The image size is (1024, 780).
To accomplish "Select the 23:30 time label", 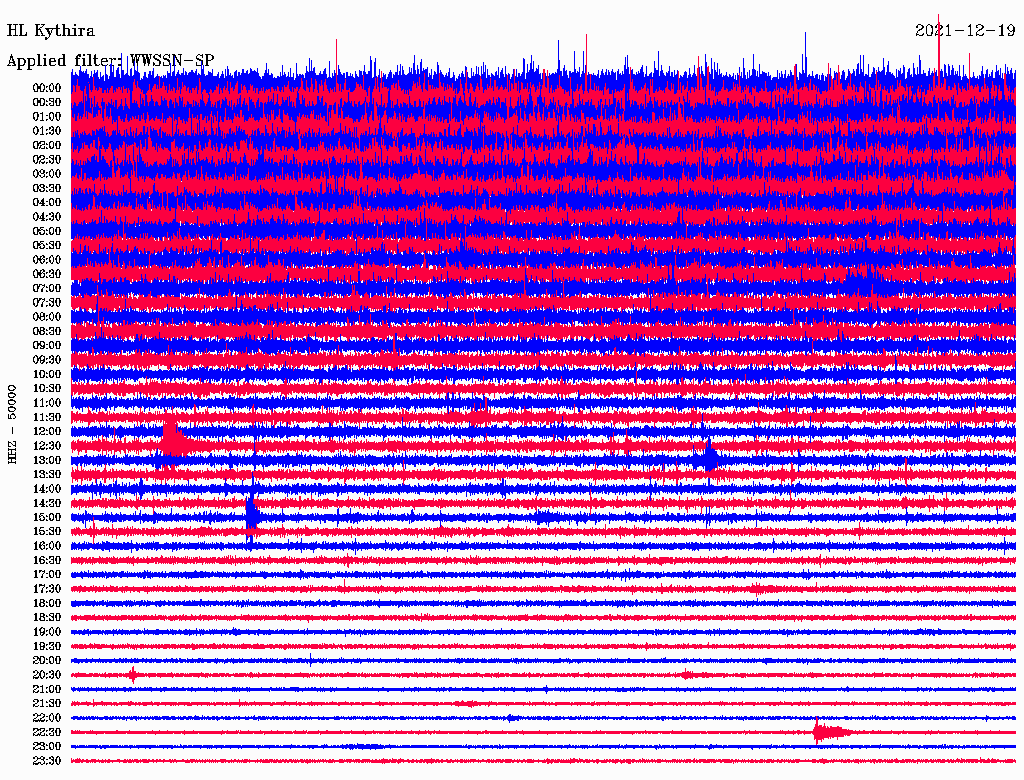I will (x=47, y=761).
